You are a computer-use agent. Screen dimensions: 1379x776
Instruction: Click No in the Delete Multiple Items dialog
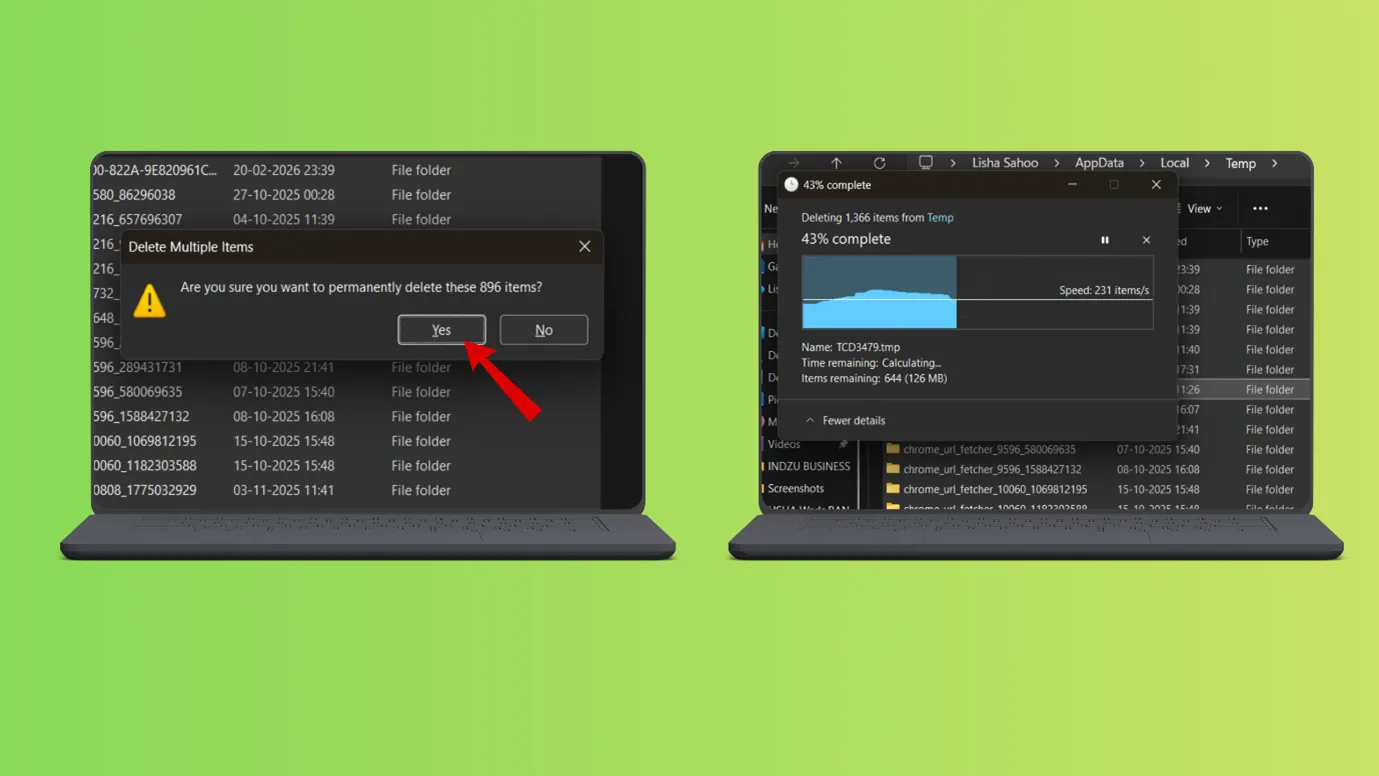(543, 330)
